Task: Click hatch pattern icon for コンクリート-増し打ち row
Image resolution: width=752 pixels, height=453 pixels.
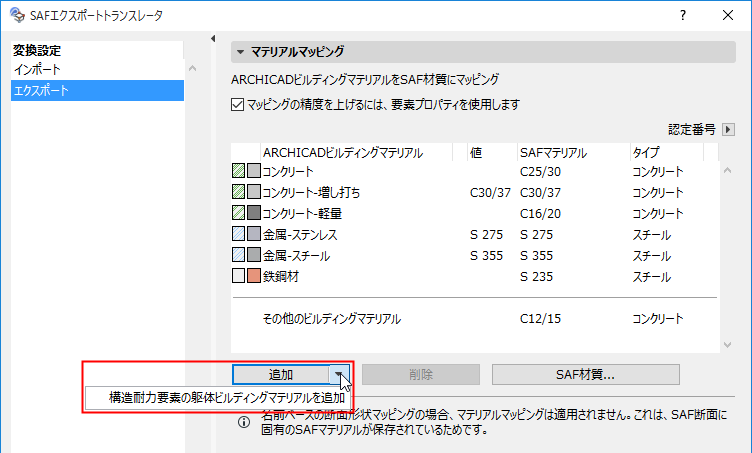Action: tap(238, 192)
